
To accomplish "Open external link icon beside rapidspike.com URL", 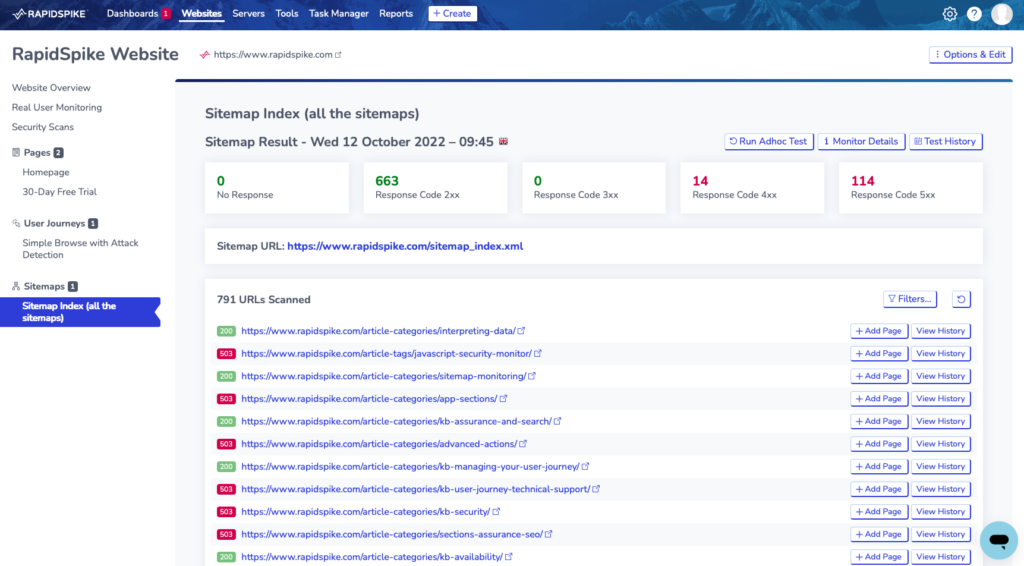I will (x=338, y=55).
